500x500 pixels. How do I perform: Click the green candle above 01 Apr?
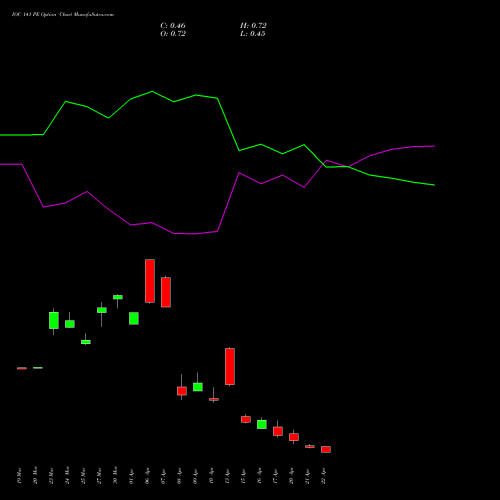(134, 318)
